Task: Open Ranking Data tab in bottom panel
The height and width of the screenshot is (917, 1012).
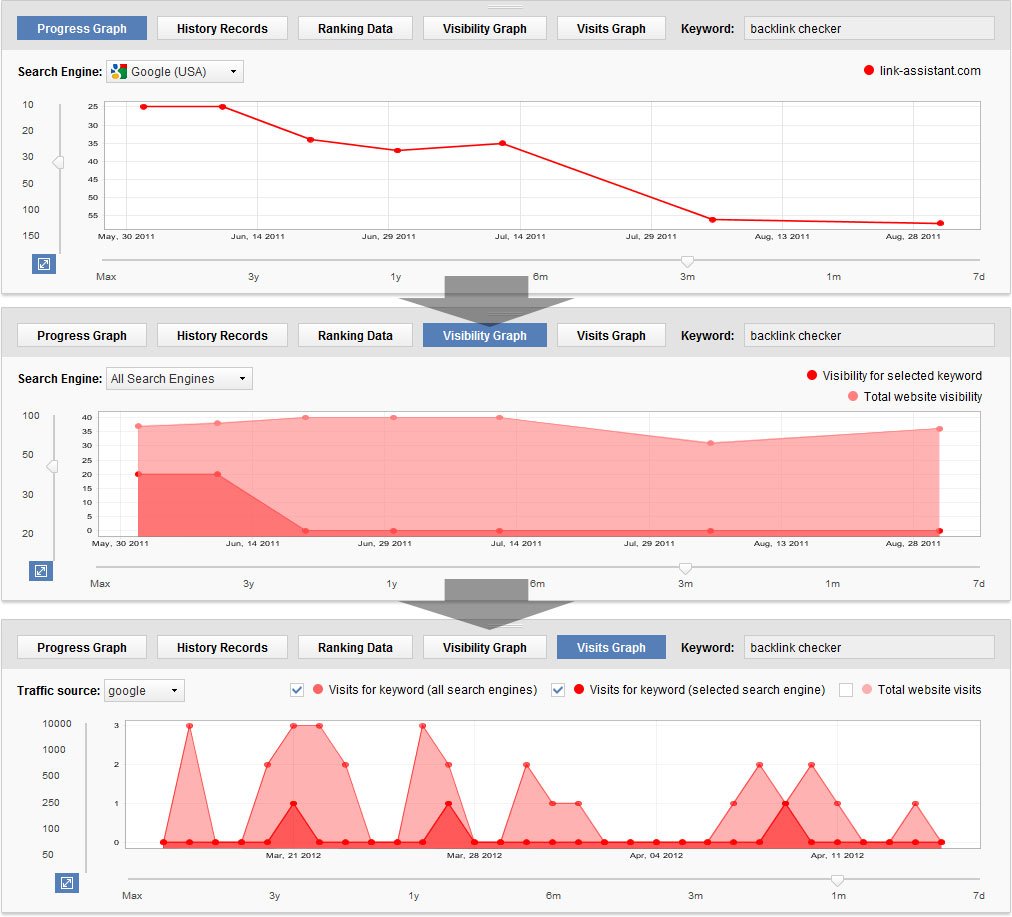Action: [355, 647]
